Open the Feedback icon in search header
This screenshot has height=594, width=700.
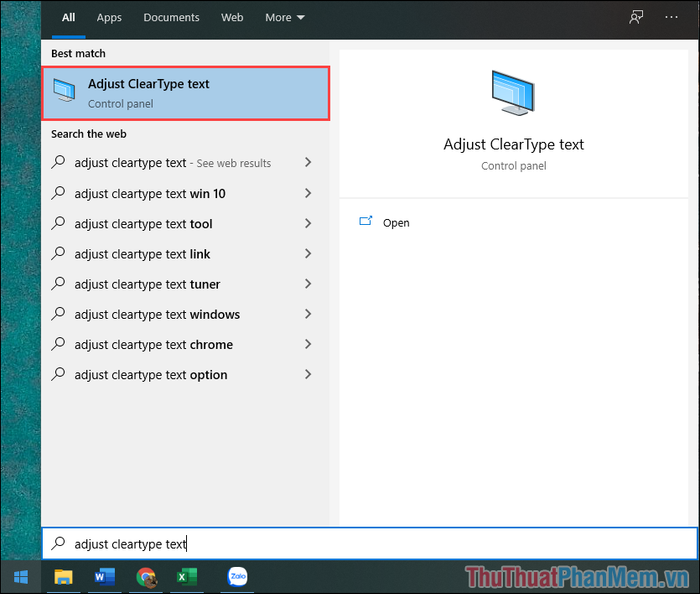636,17
